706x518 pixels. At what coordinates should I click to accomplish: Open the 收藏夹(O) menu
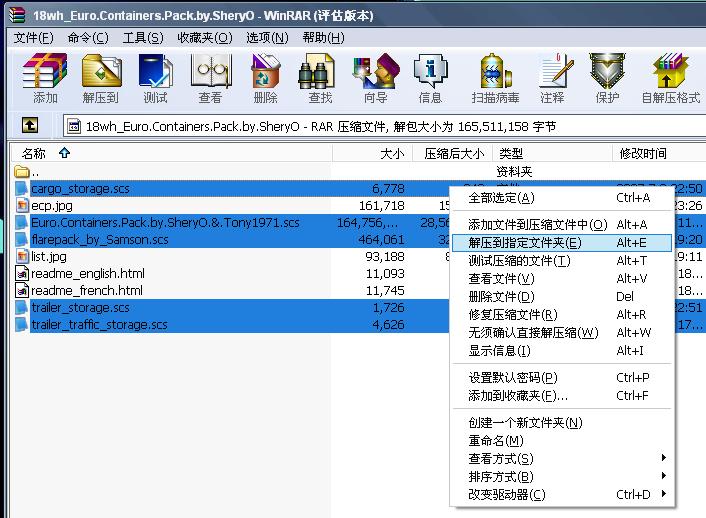click(205, 37)
